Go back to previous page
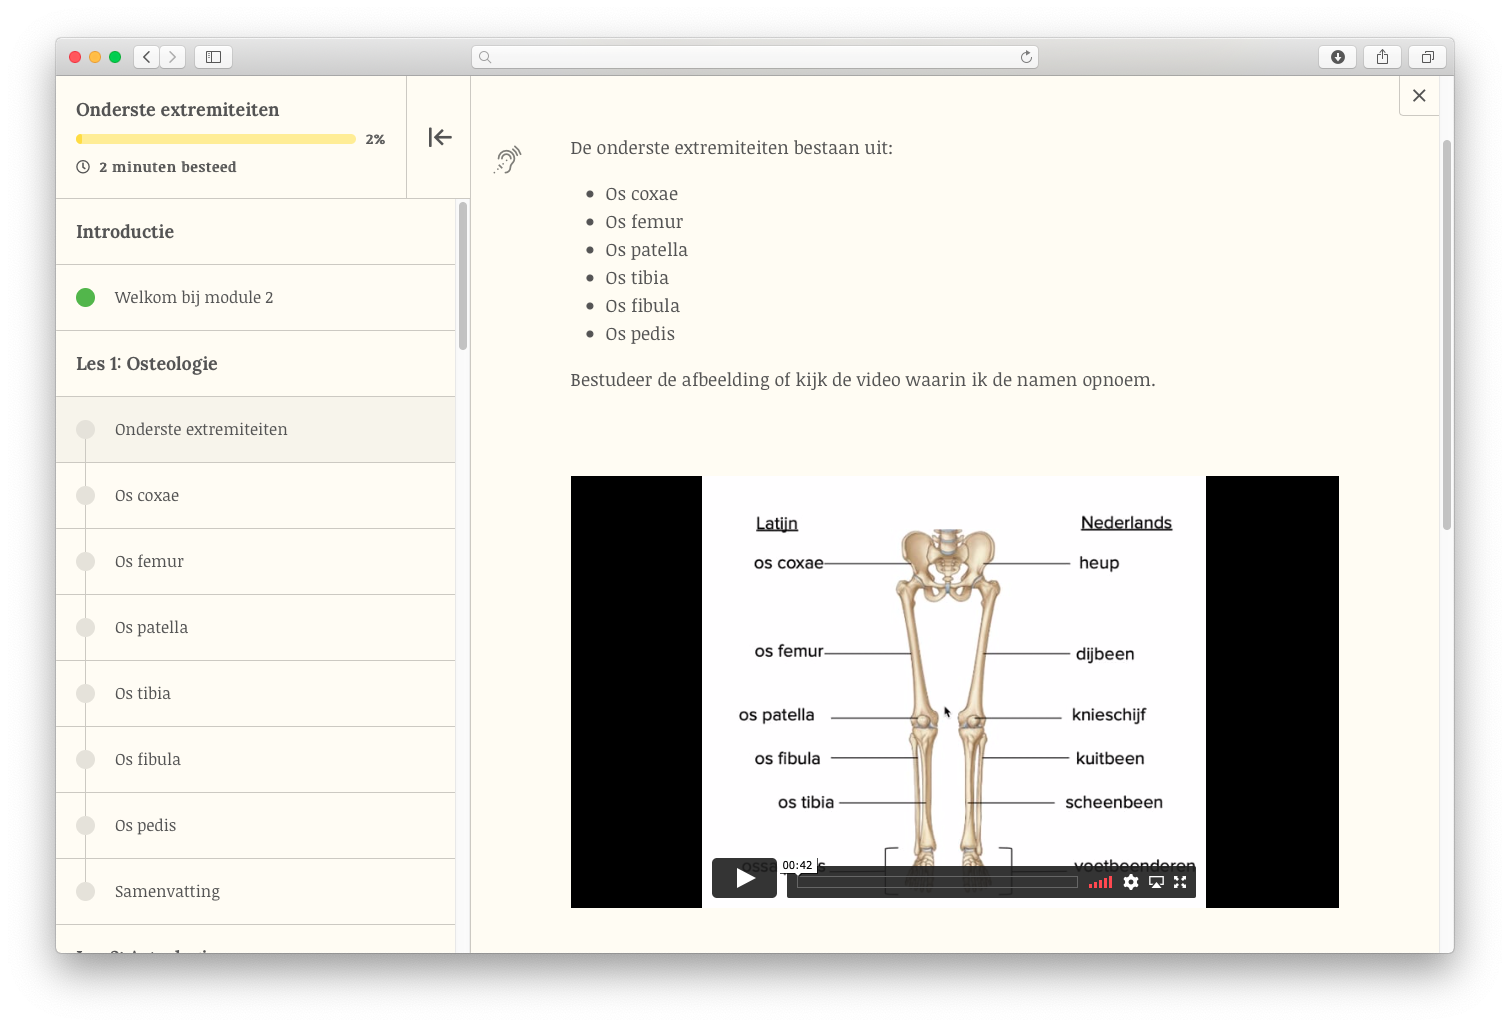 click(x=147, y=57)
